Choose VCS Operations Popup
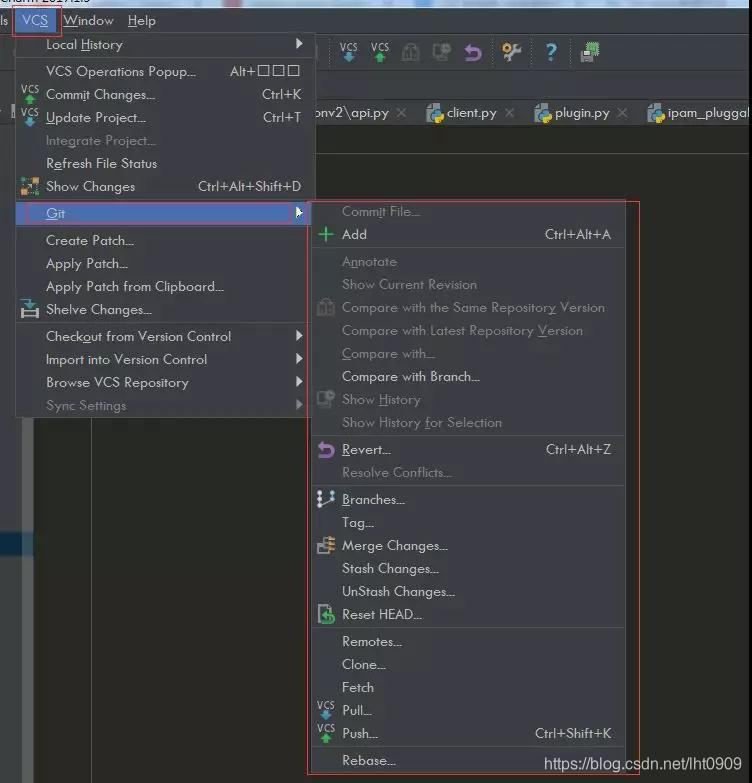The width and height of the screenshot is (752, 783). pyautogui.click(x=165, y=71)
